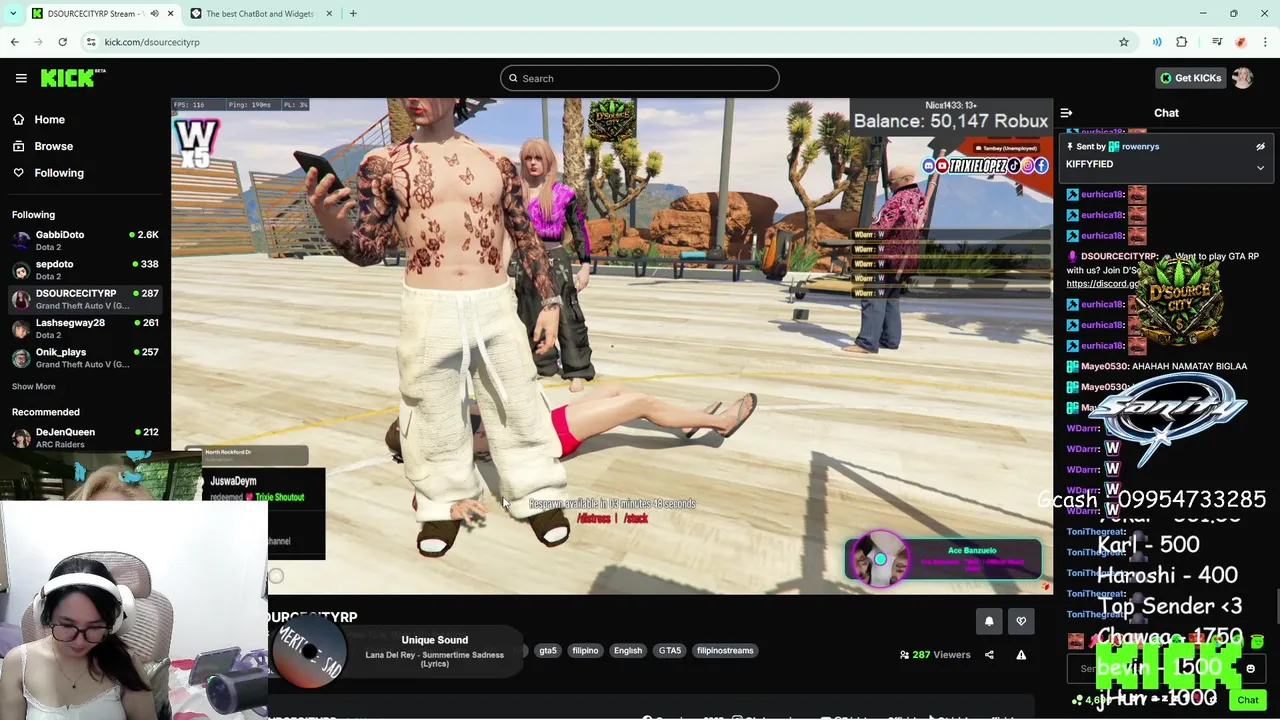Open user profile avatar menu

(1243, 78)
